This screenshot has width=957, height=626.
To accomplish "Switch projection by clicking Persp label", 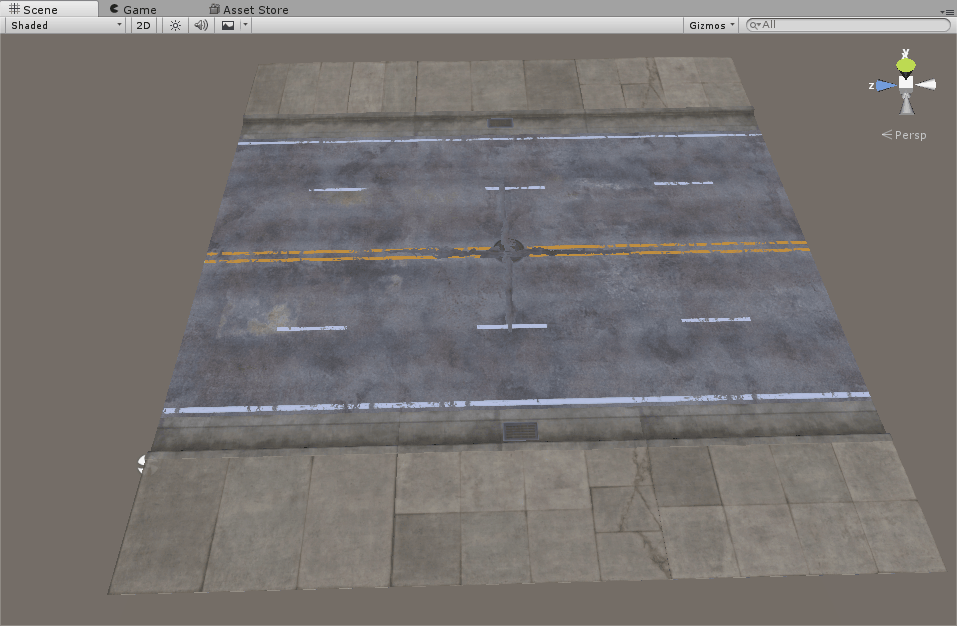I will click(909, 134).
